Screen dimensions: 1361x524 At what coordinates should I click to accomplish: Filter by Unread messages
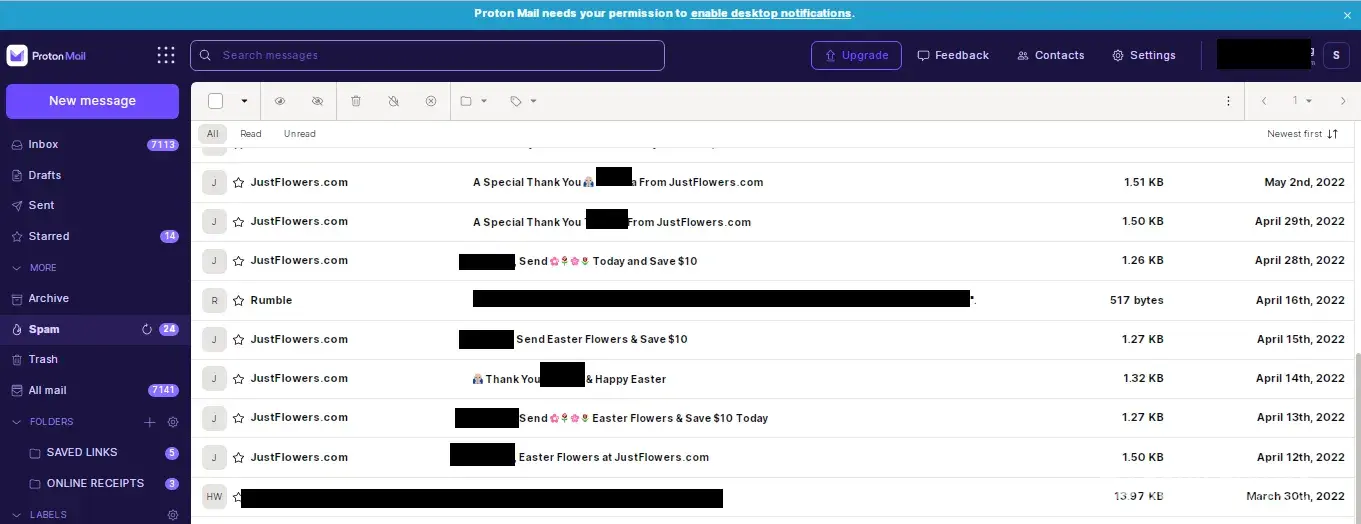click(300, 134)
